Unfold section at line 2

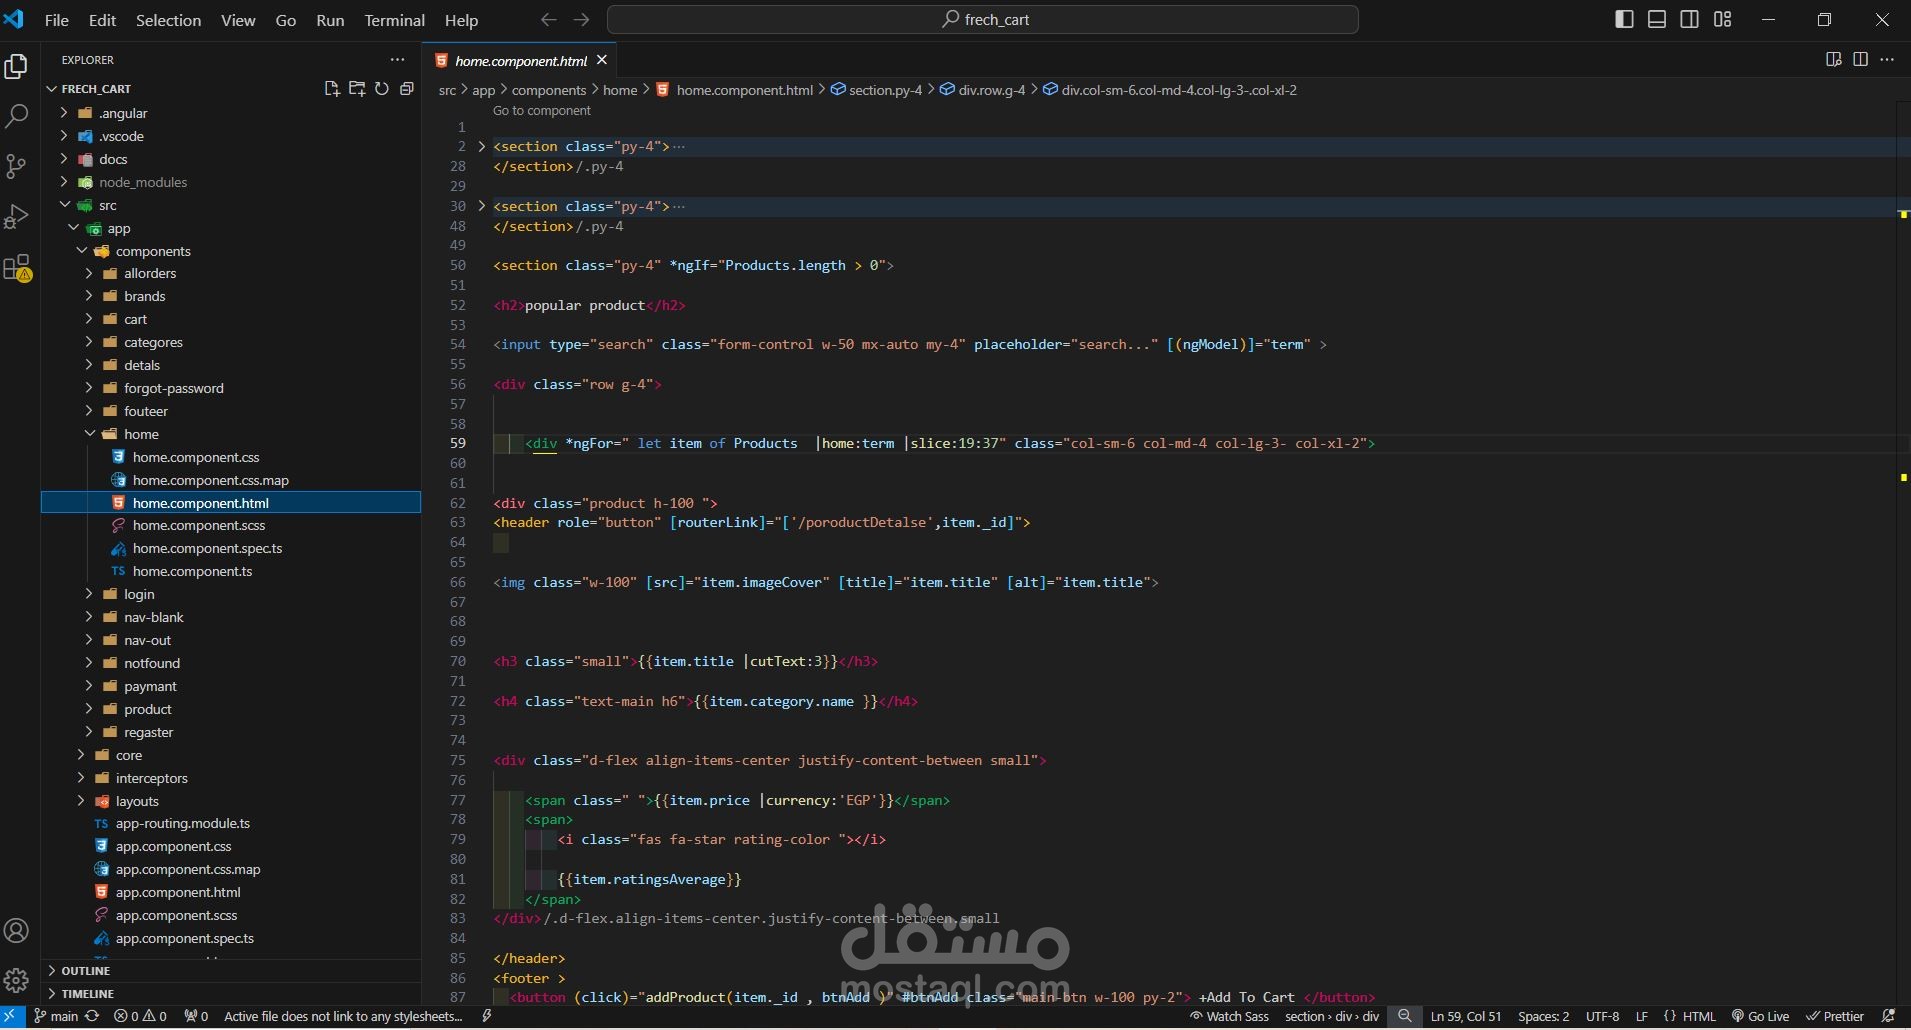481,146
